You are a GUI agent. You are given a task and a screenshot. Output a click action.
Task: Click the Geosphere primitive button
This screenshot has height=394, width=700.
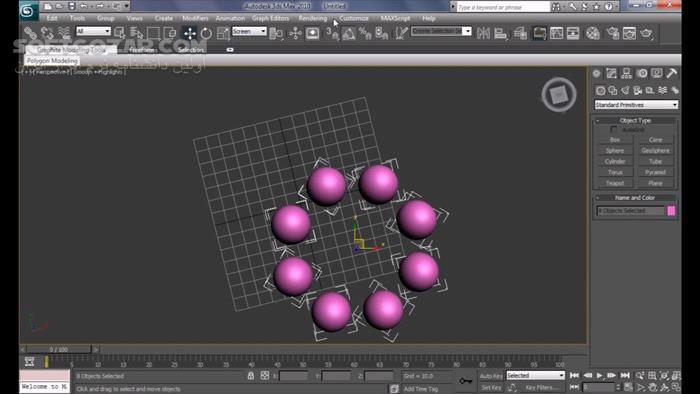click(655, 151)
